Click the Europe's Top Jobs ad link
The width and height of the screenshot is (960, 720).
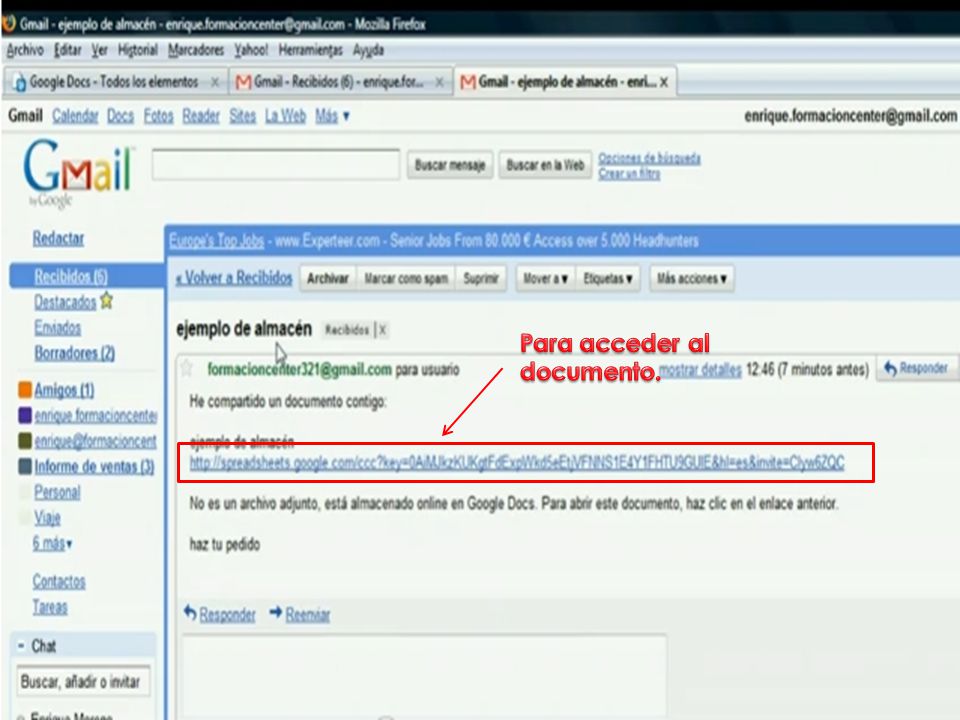click(217, 241)
